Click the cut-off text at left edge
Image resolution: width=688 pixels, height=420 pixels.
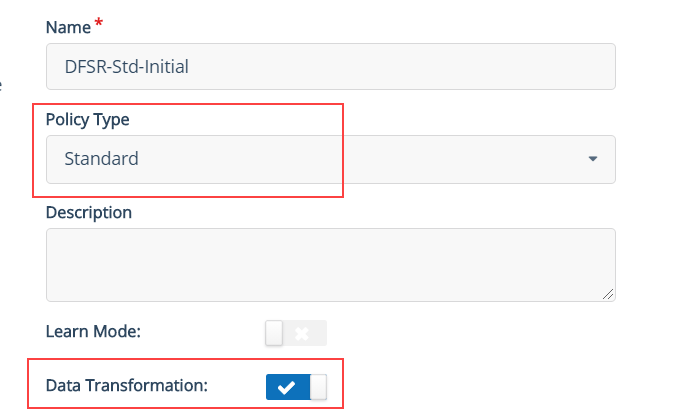(1, 85)
